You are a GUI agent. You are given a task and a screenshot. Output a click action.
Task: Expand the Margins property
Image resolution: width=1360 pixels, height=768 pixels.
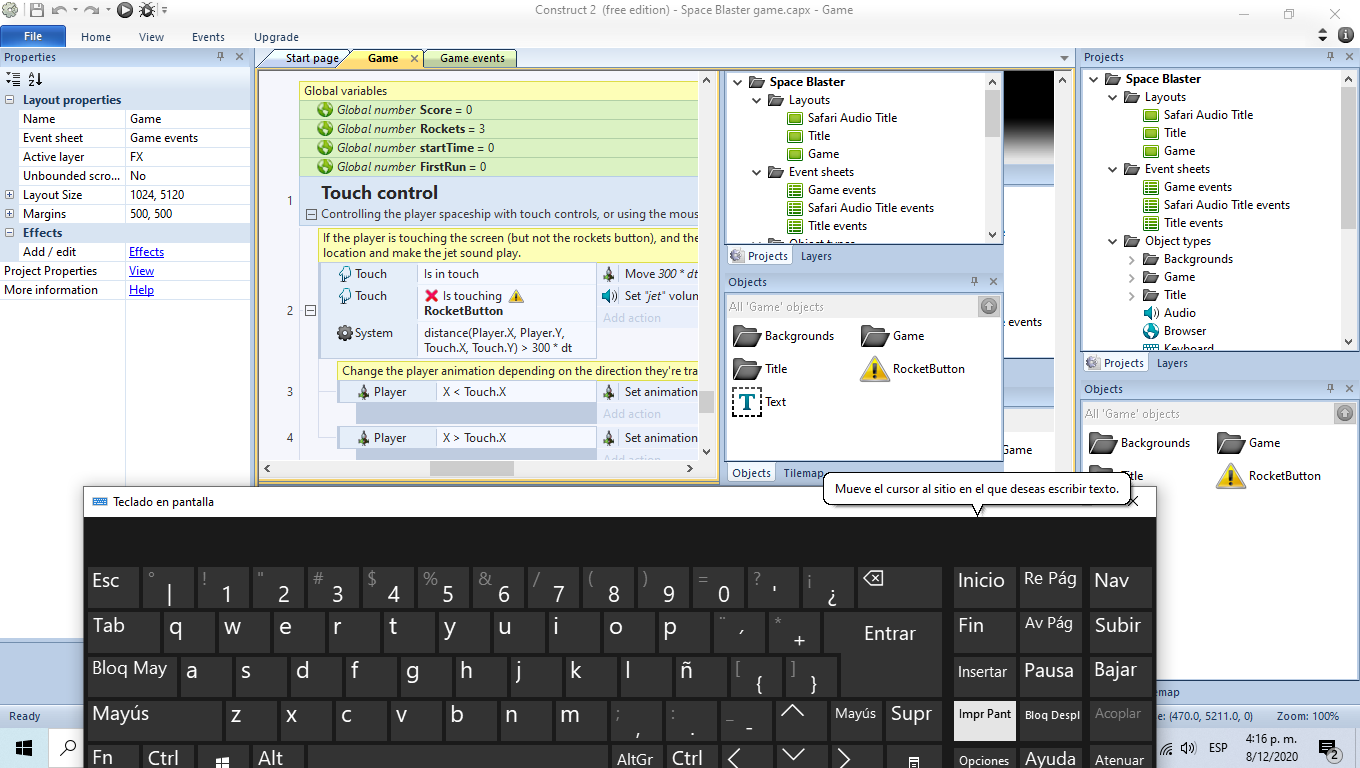[x=10, y=214]
